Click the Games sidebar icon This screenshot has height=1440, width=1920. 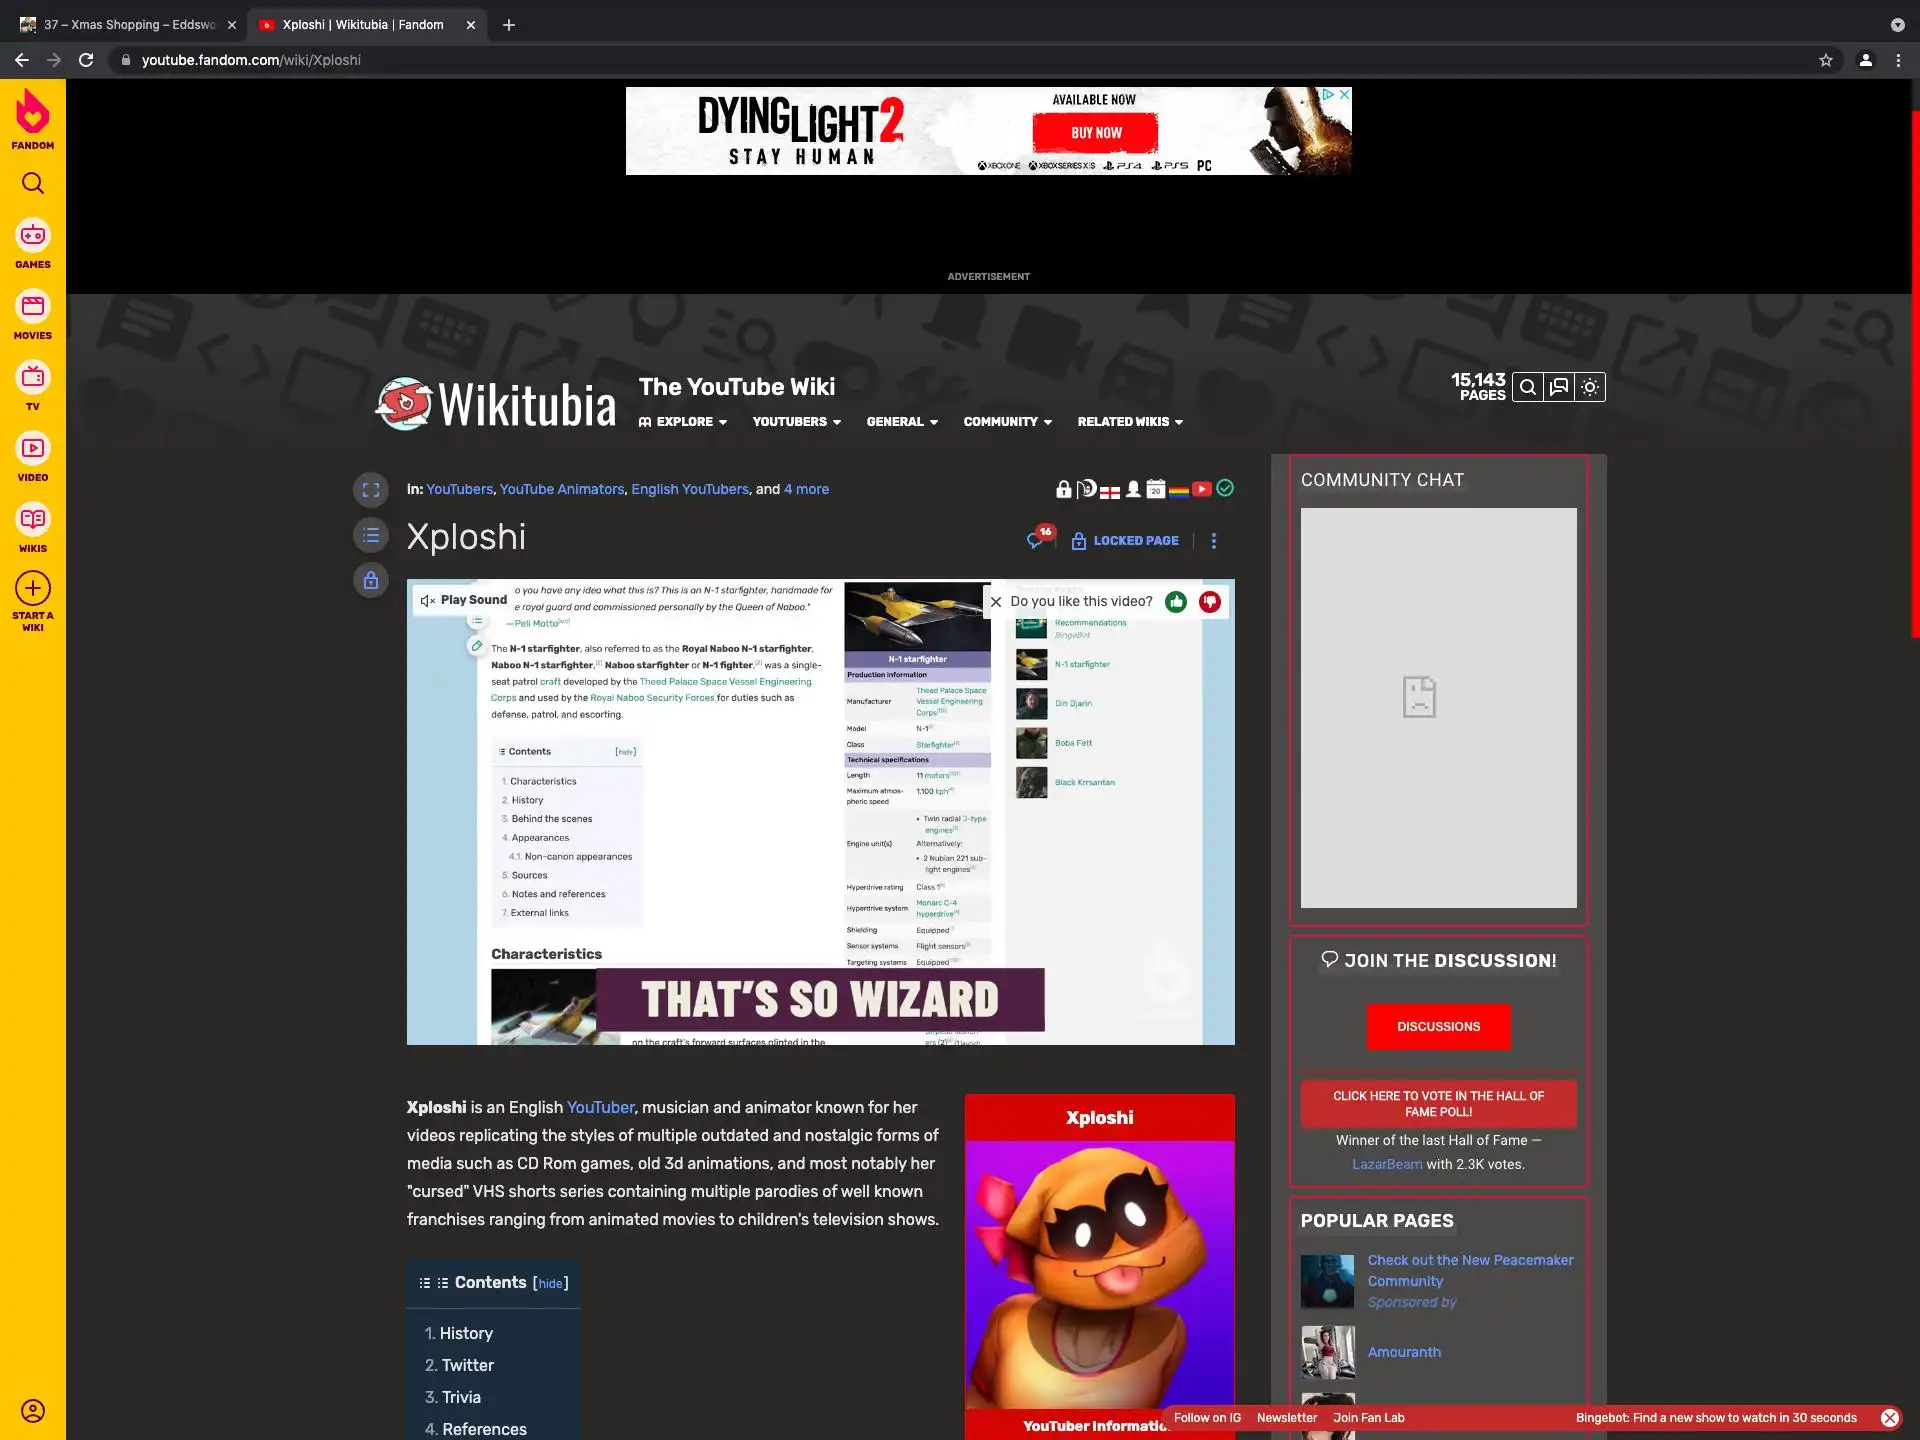[x=33, y=236]
